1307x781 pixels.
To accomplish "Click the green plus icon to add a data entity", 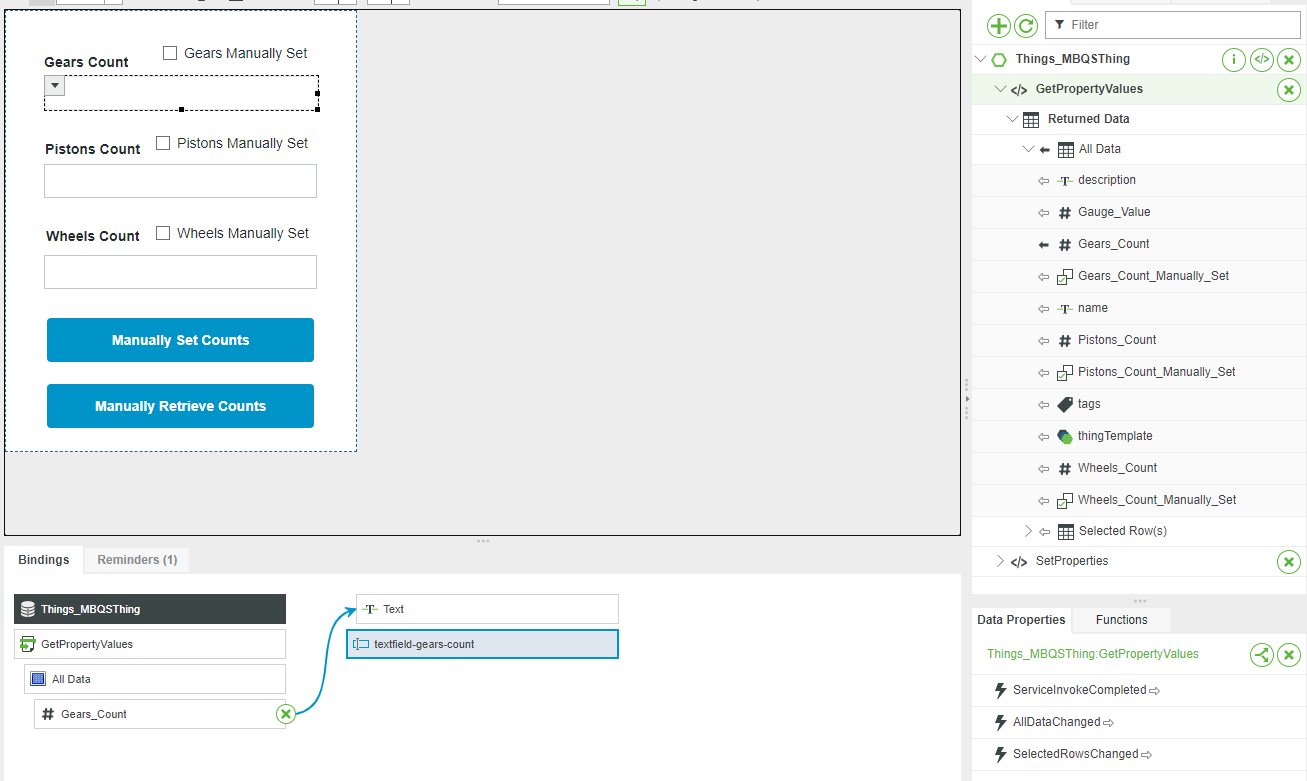I will click(998, 25).
